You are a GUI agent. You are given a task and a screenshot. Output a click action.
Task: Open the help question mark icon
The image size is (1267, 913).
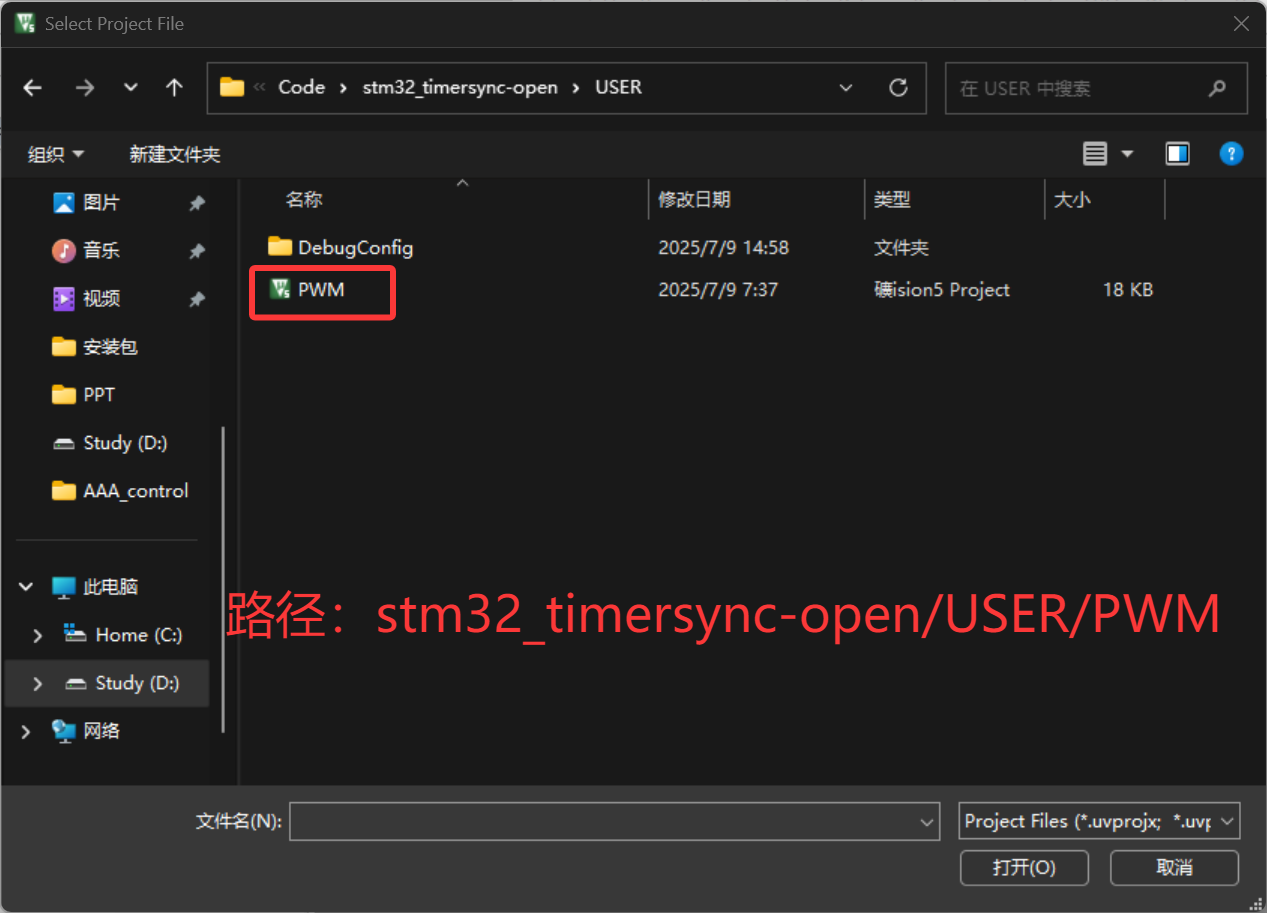1231,154
